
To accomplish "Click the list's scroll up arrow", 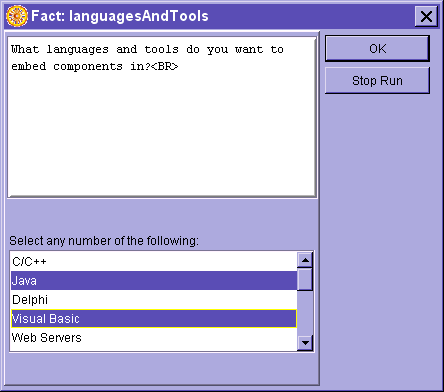I will 305,260.
